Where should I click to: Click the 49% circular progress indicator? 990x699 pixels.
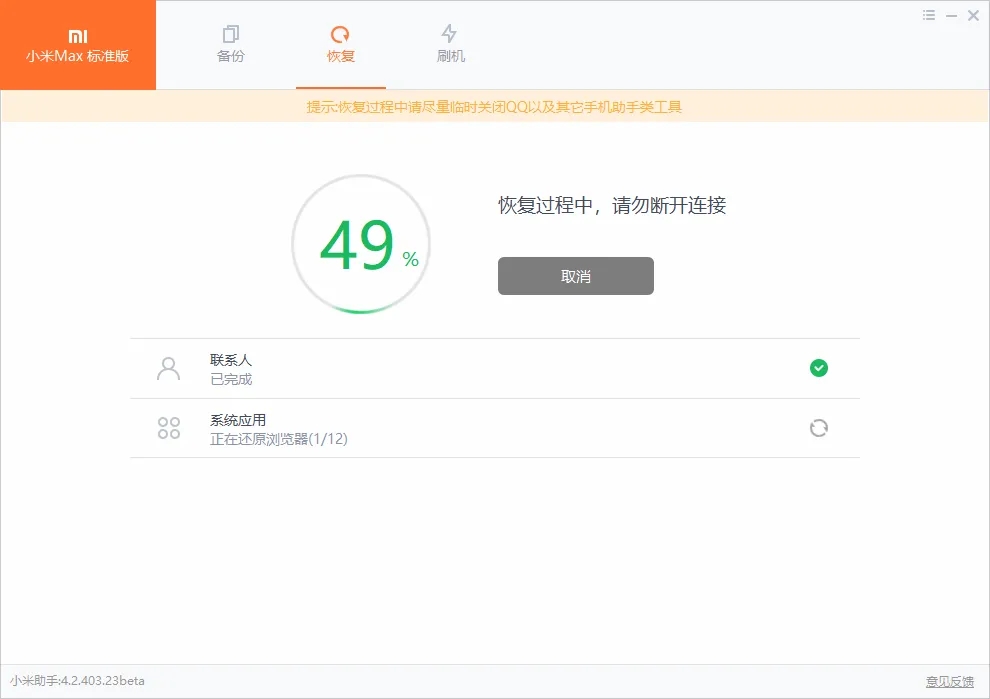(x=360, y=243)
